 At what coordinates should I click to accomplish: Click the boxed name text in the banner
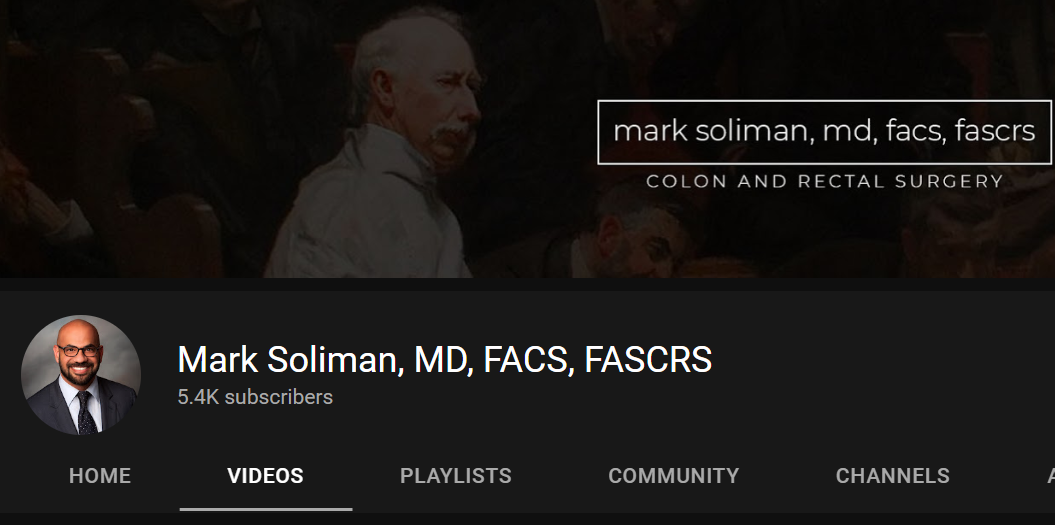[824, 132]
